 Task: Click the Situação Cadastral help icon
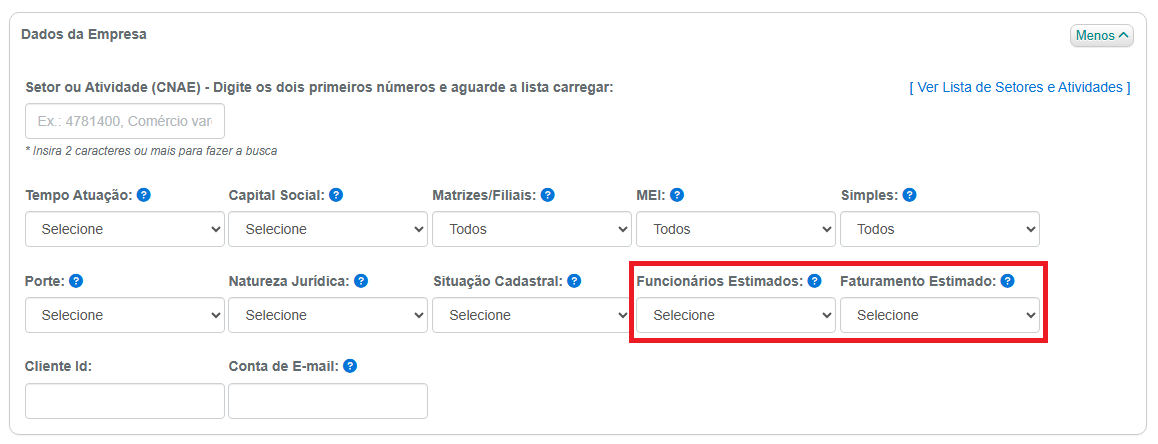[574, 281]
